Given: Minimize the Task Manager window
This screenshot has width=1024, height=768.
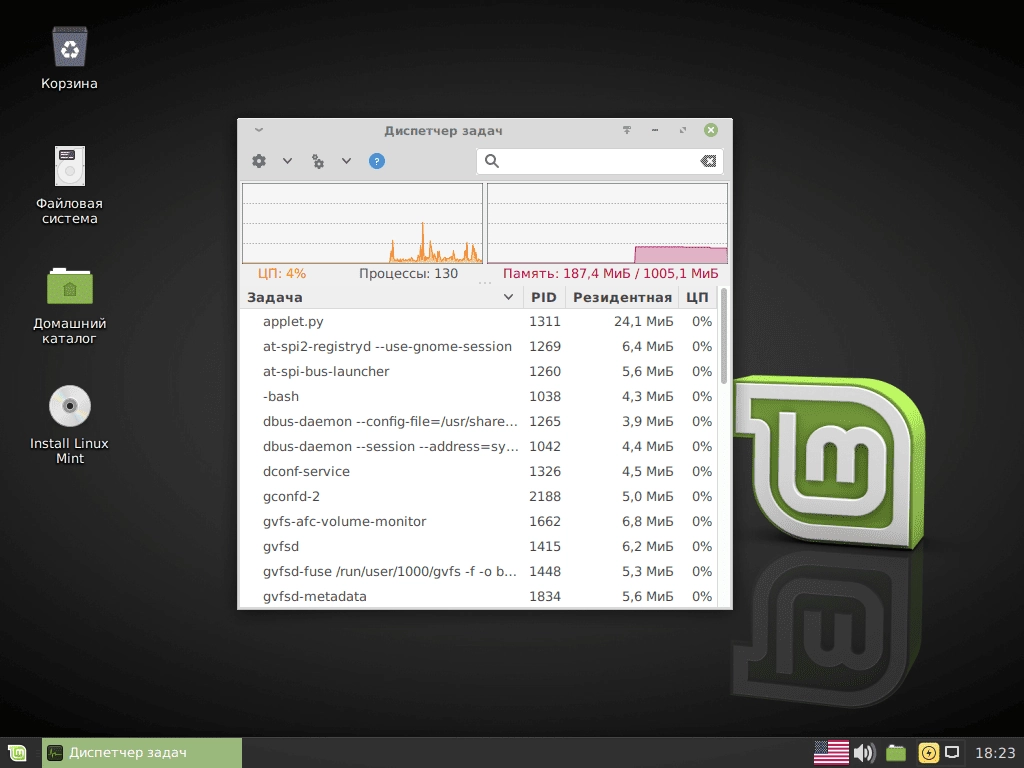Looking at the screenshot, I should 654,130.
